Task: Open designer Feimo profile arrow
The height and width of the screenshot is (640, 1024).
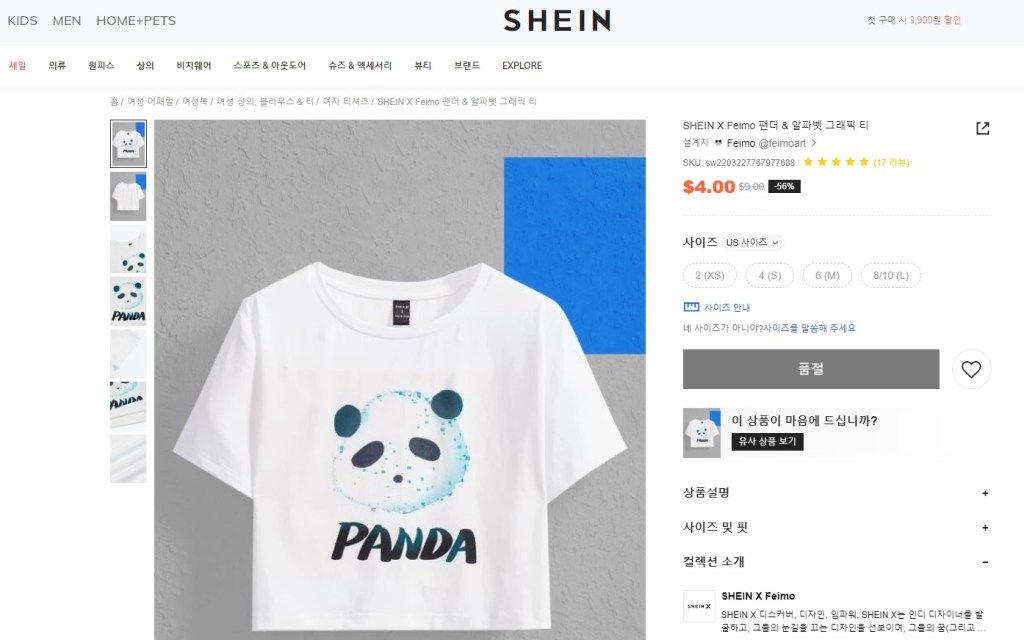Action: click(x=814, y=143)
